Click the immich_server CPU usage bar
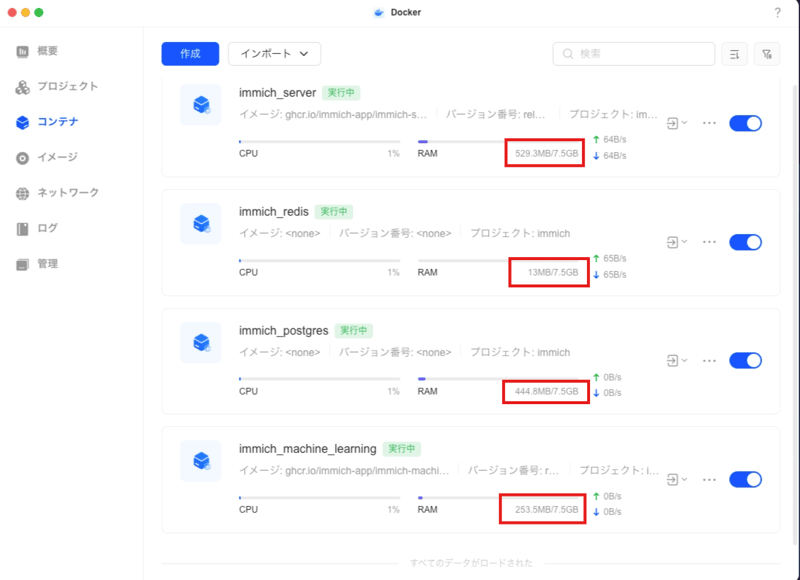800x580 pixels. coord(319,142)
